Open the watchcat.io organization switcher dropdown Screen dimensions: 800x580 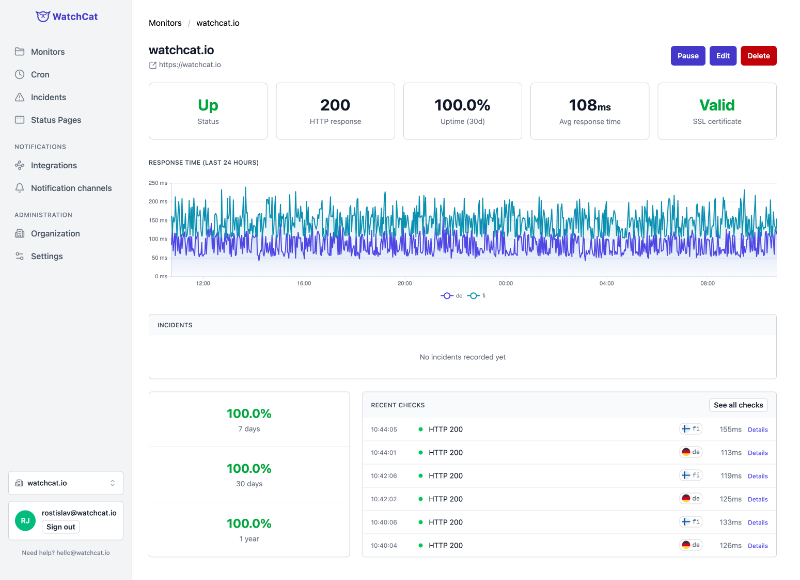(66, 483)
